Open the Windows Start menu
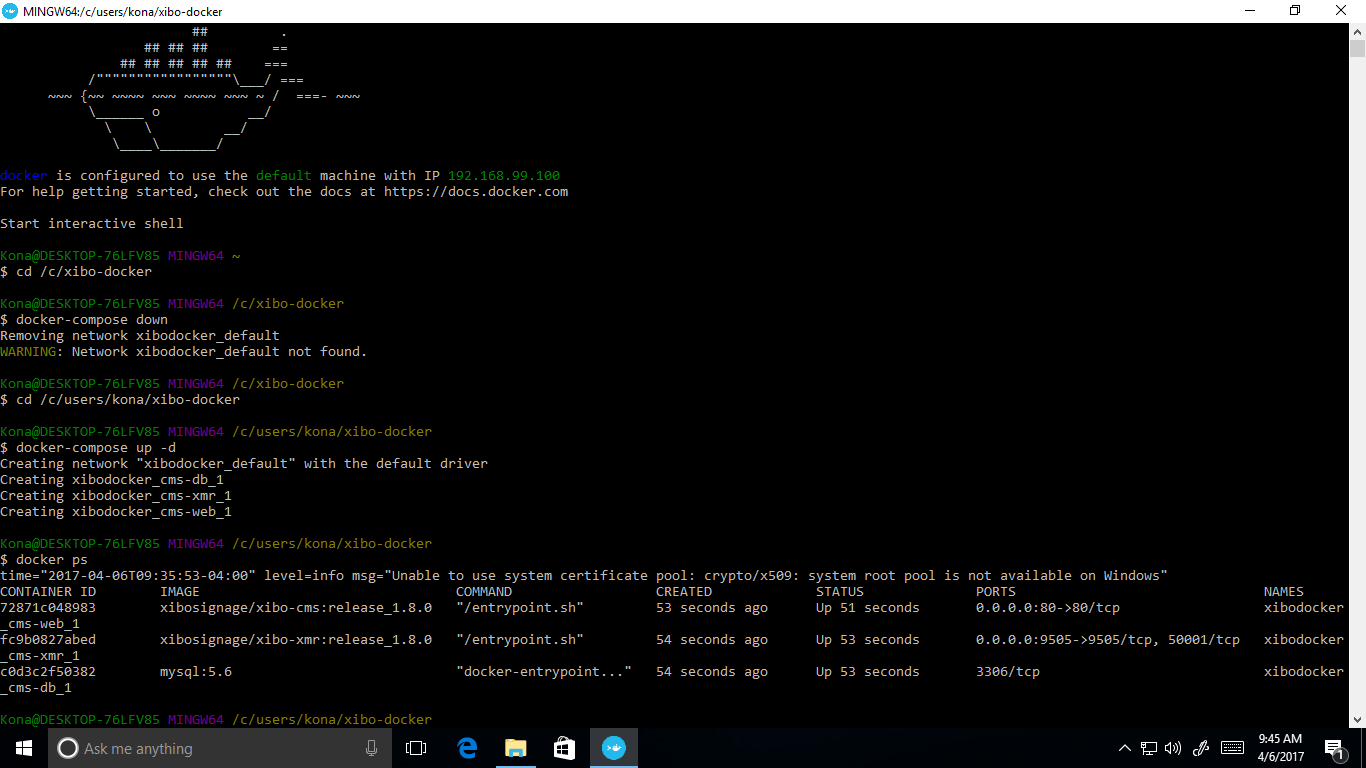This screenshot has width=1366, height=768. [24, 748]
